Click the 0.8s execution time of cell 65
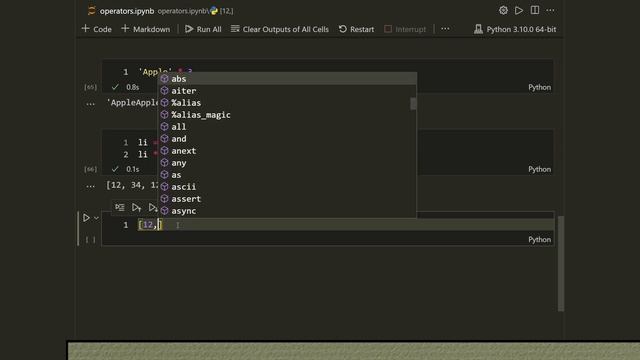 [132, 87]
